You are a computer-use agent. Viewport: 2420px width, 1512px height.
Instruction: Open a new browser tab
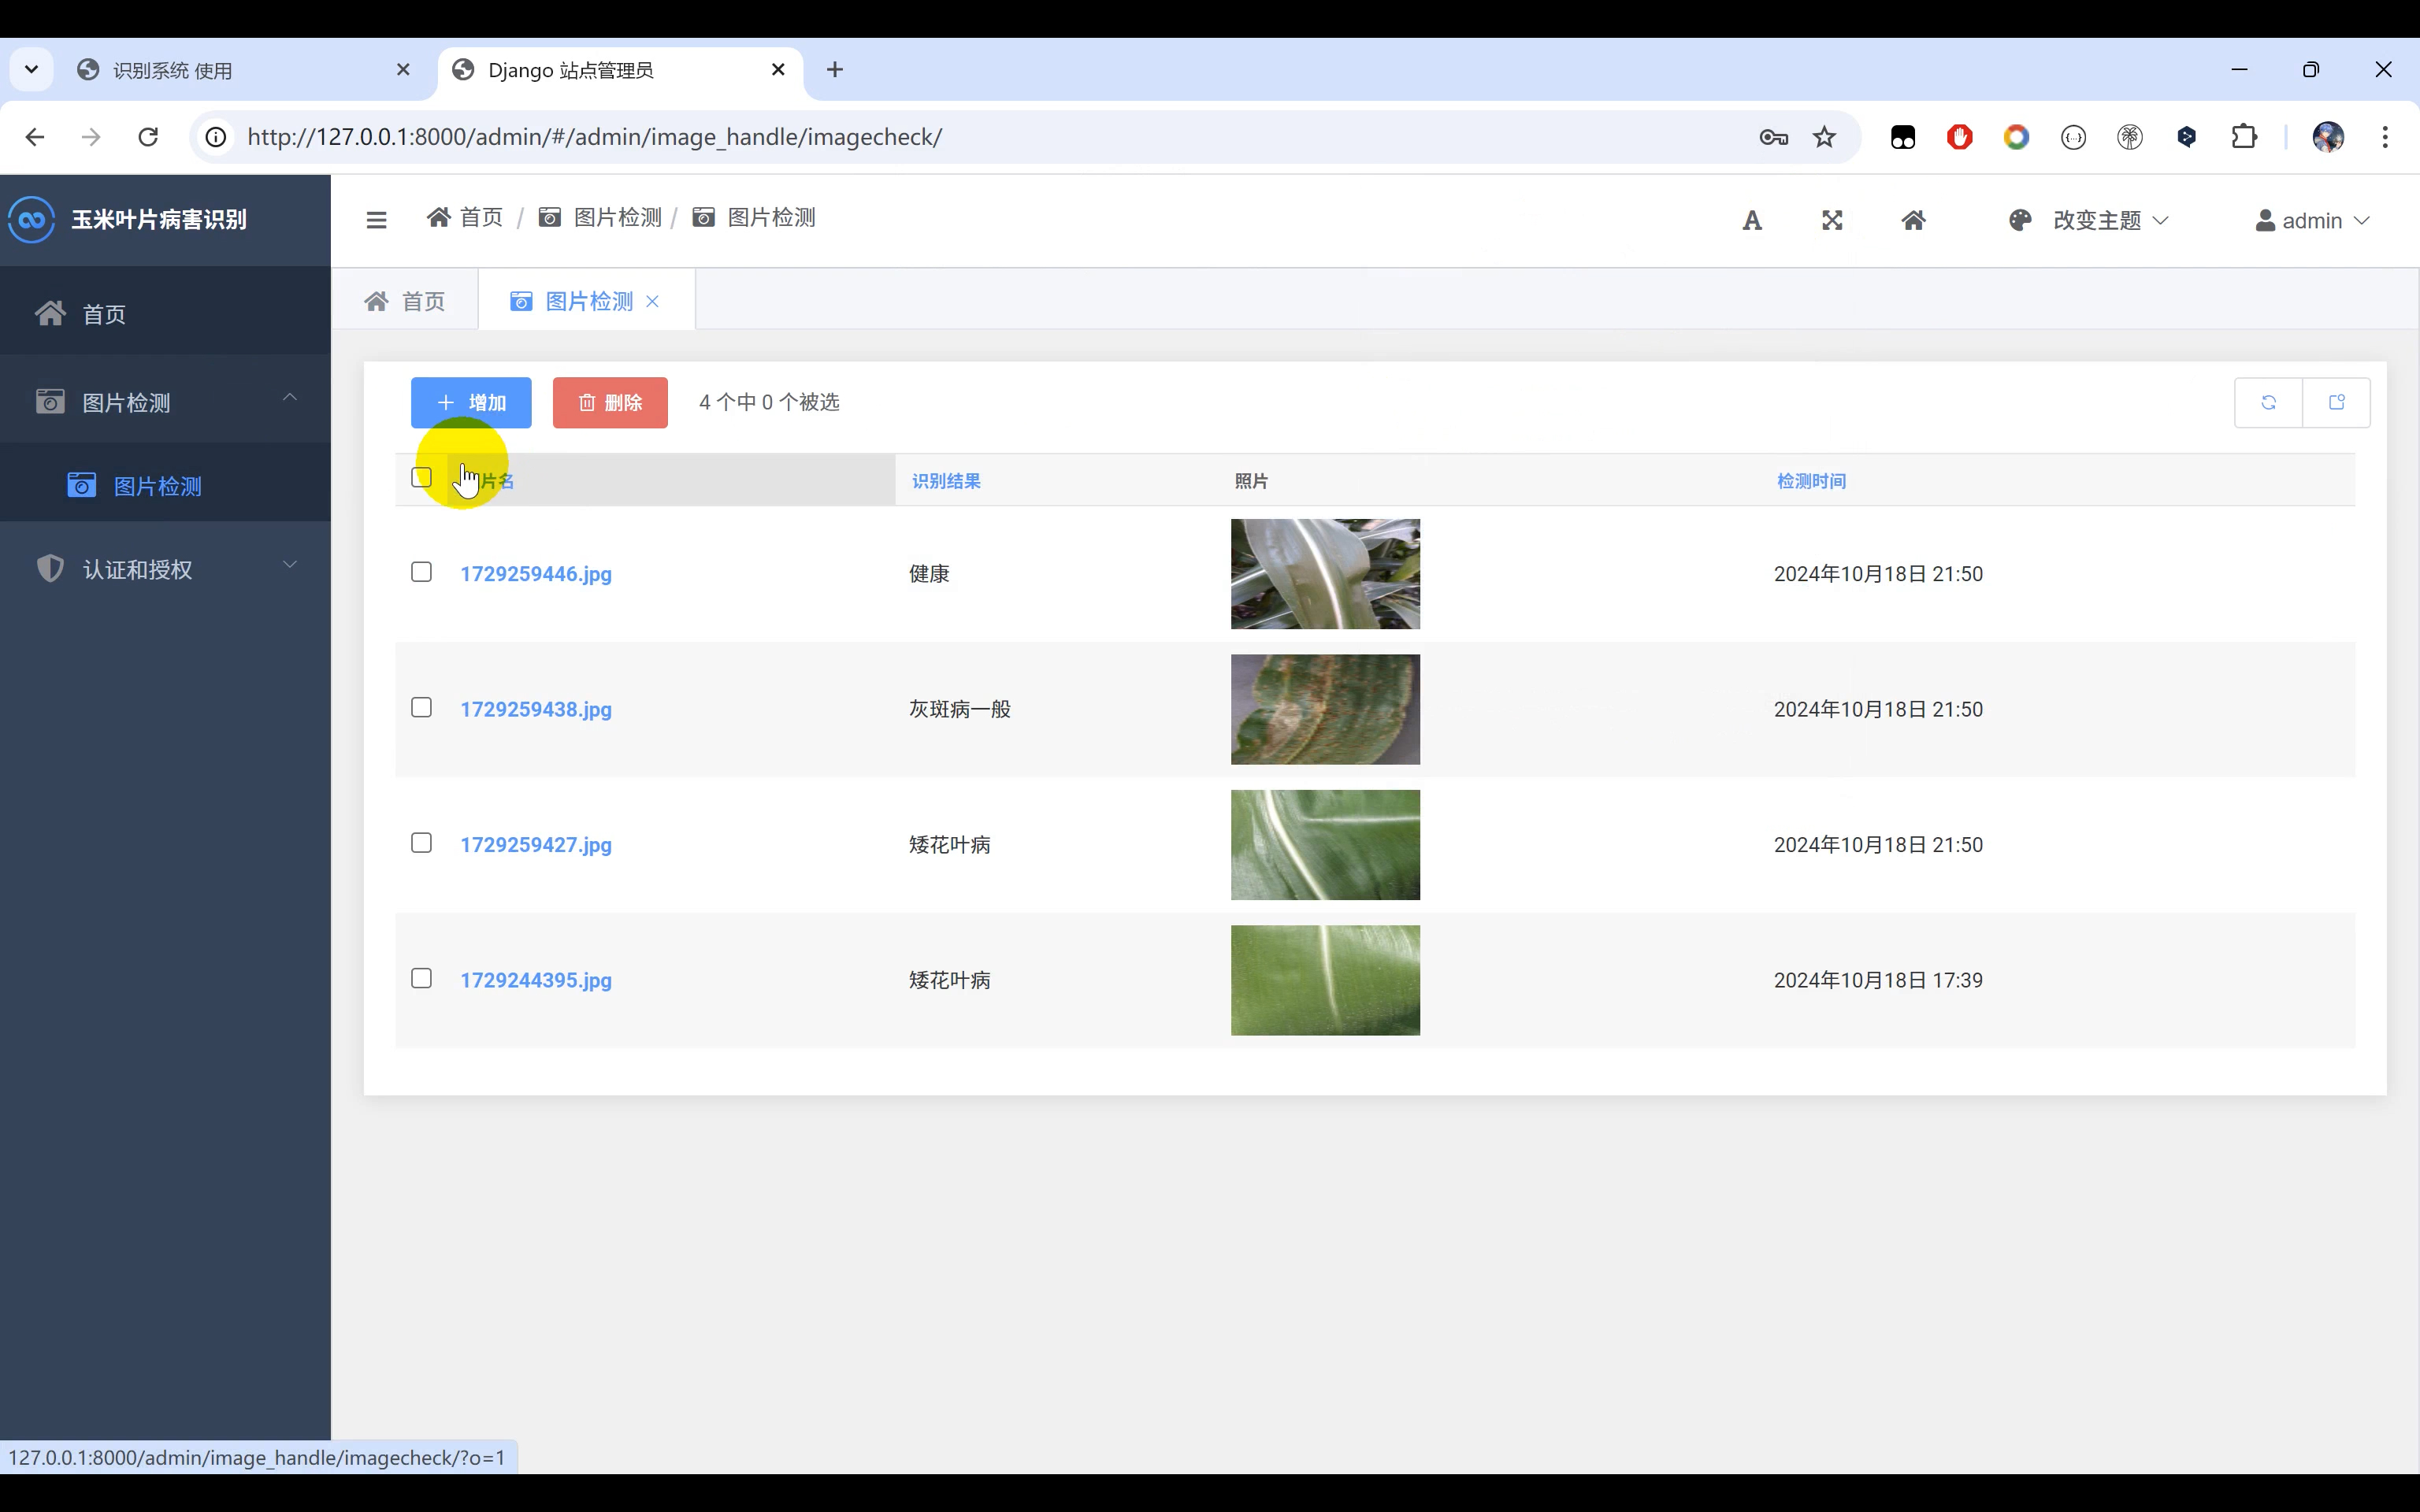pos(835,70)
